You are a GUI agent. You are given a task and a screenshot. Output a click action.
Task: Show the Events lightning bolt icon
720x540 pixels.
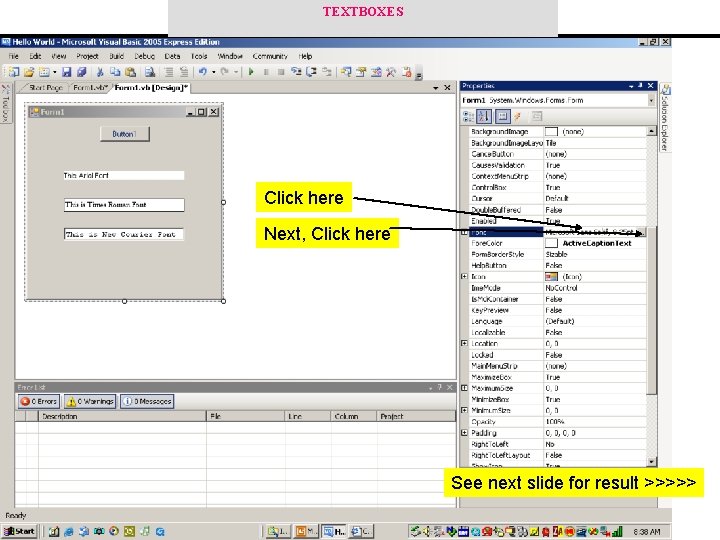[518, 117]
